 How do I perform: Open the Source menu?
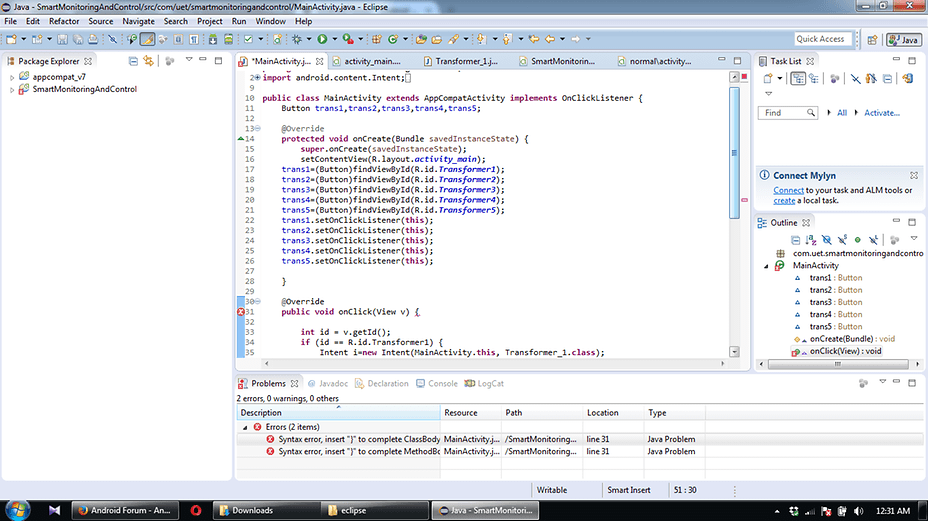pyautogui.click(x=101, y=21)
